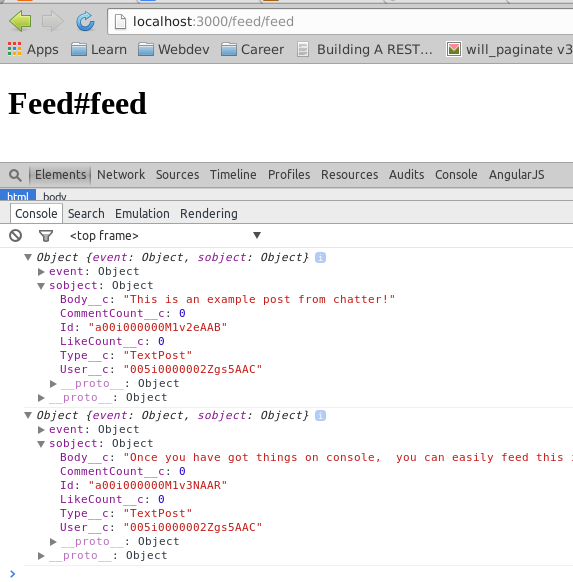Collapse the second logged Object entry
This screenshot has width=573, height=582.
[28, 415]
